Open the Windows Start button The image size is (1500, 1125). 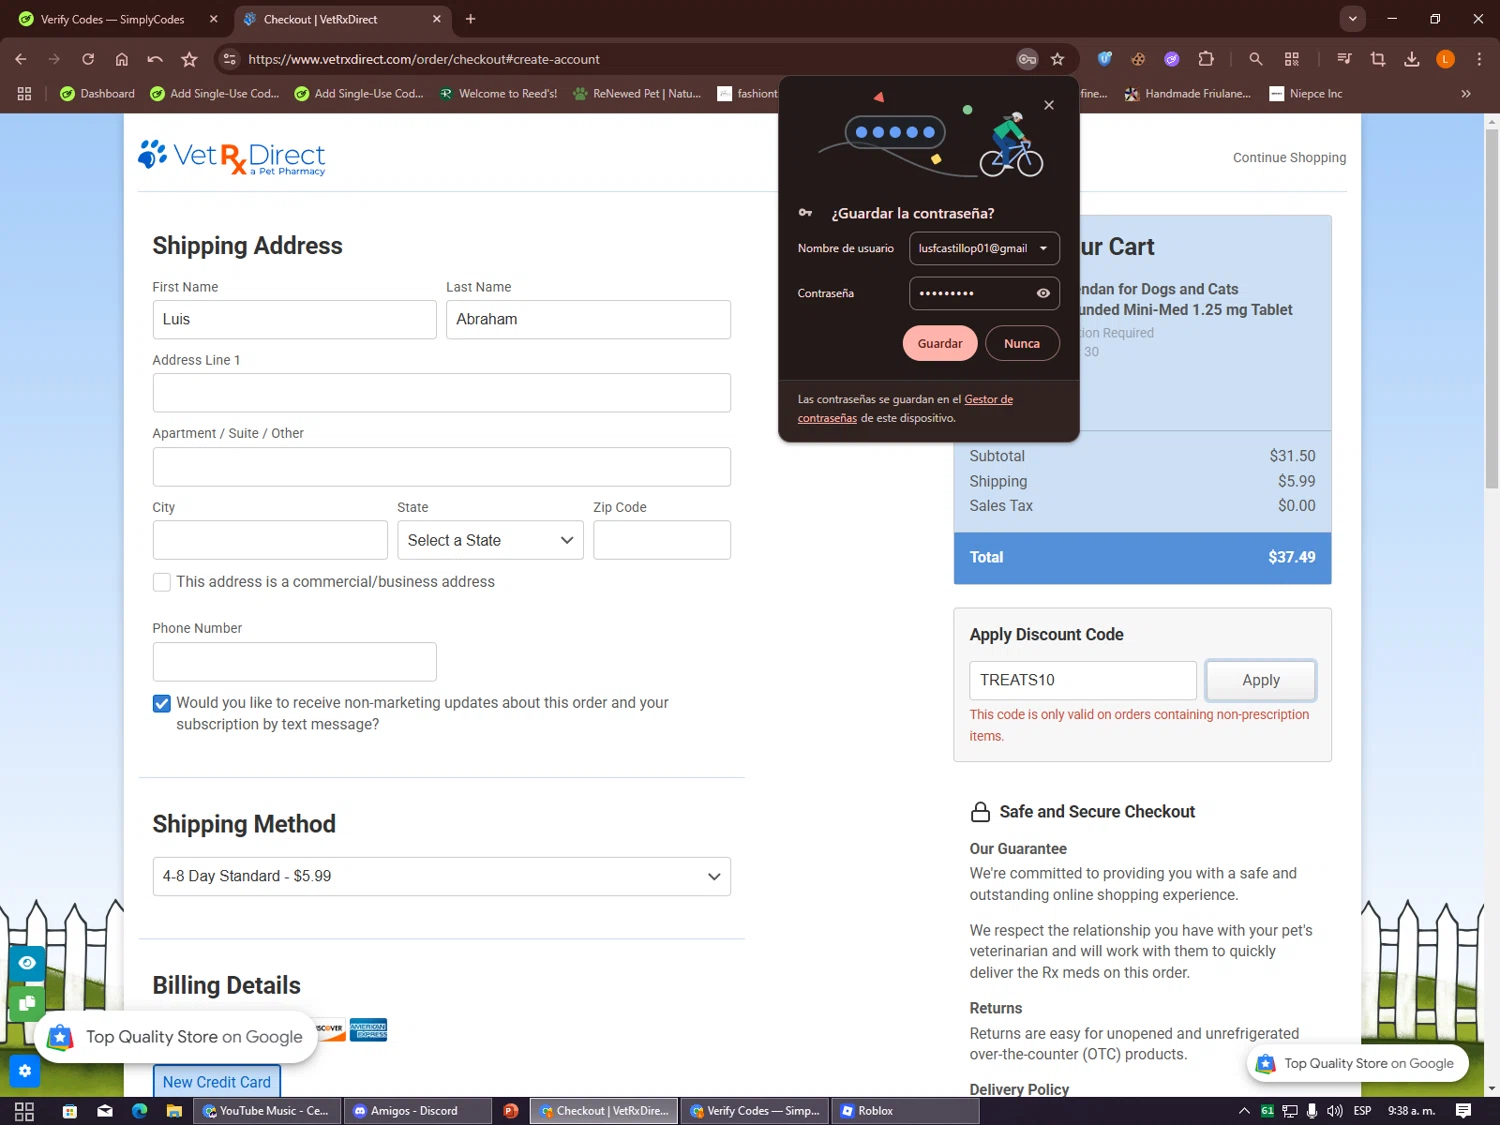point(24,1111)
